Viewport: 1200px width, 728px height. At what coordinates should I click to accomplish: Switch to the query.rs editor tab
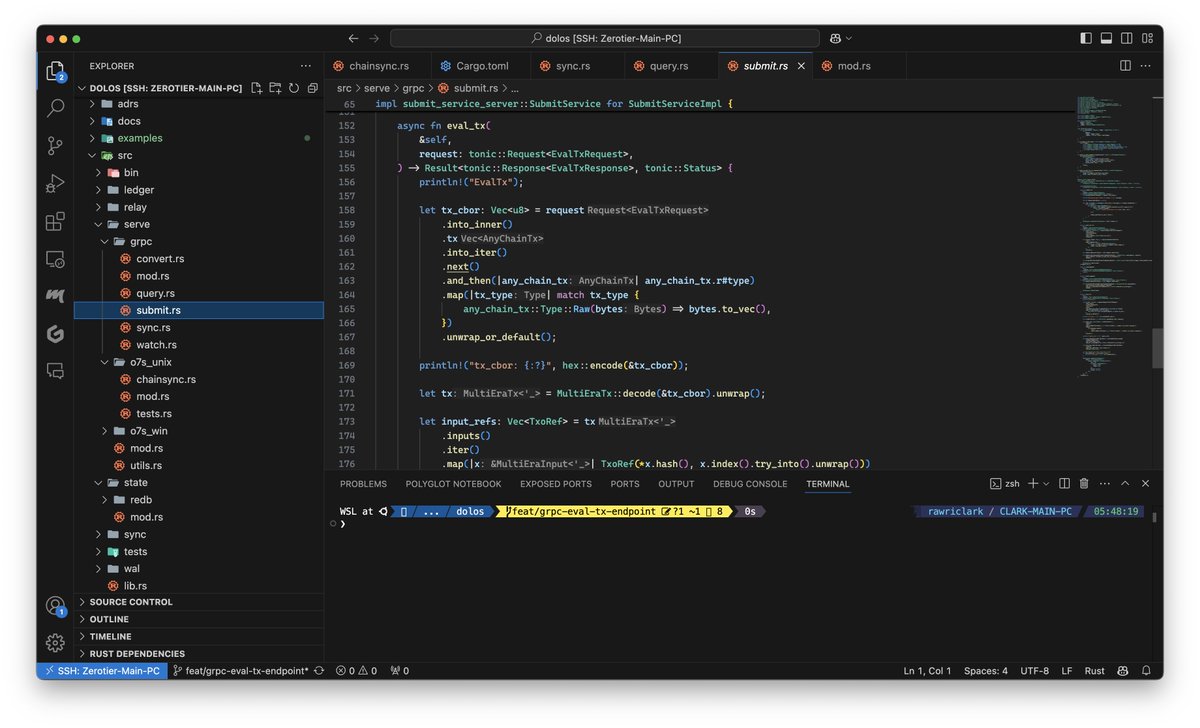coord(669,66)
